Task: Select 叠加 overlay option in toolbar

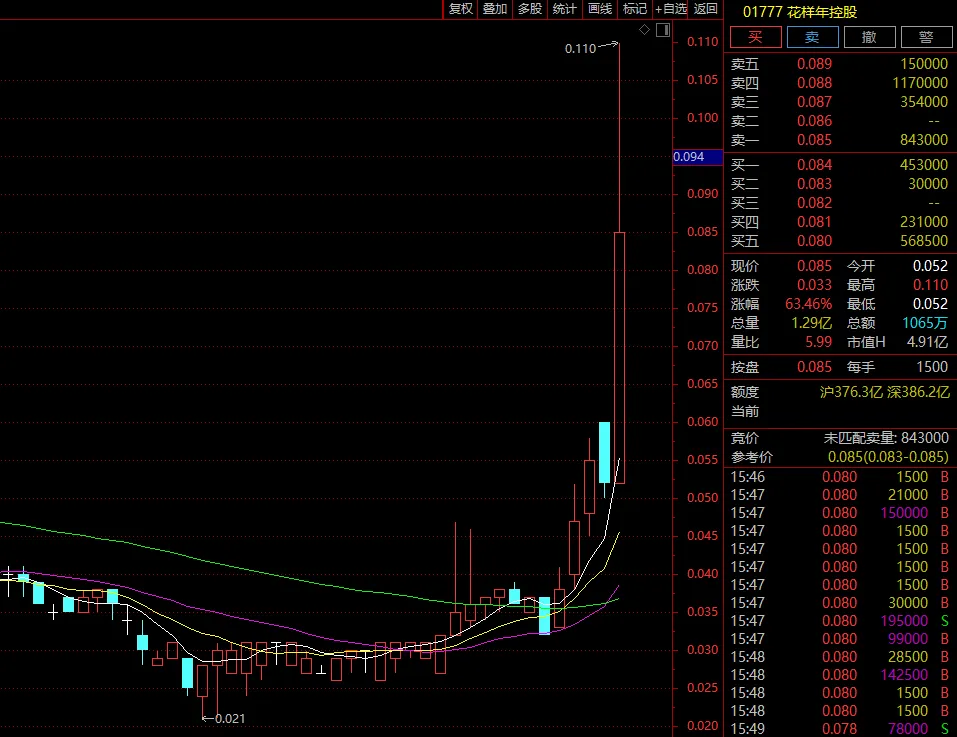Action: point(495,9)
